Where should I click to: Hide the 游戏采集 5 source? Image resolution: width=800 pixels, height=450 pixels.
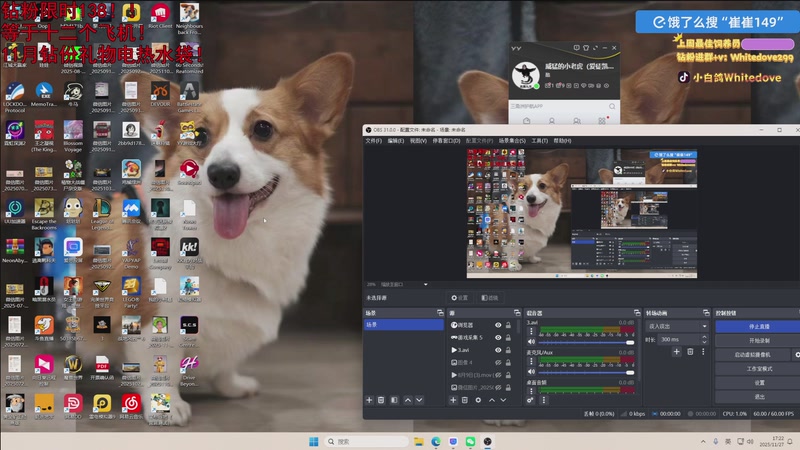[x=498, y=338]
